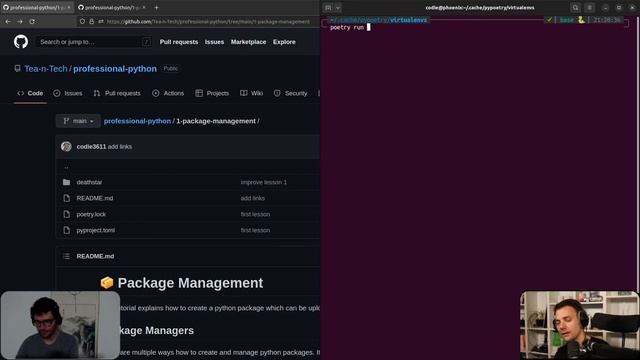Open Marketplace in GitHub header
Image resolution: width=640 pixels, height=360 pixels.
[x=248, y=42]
